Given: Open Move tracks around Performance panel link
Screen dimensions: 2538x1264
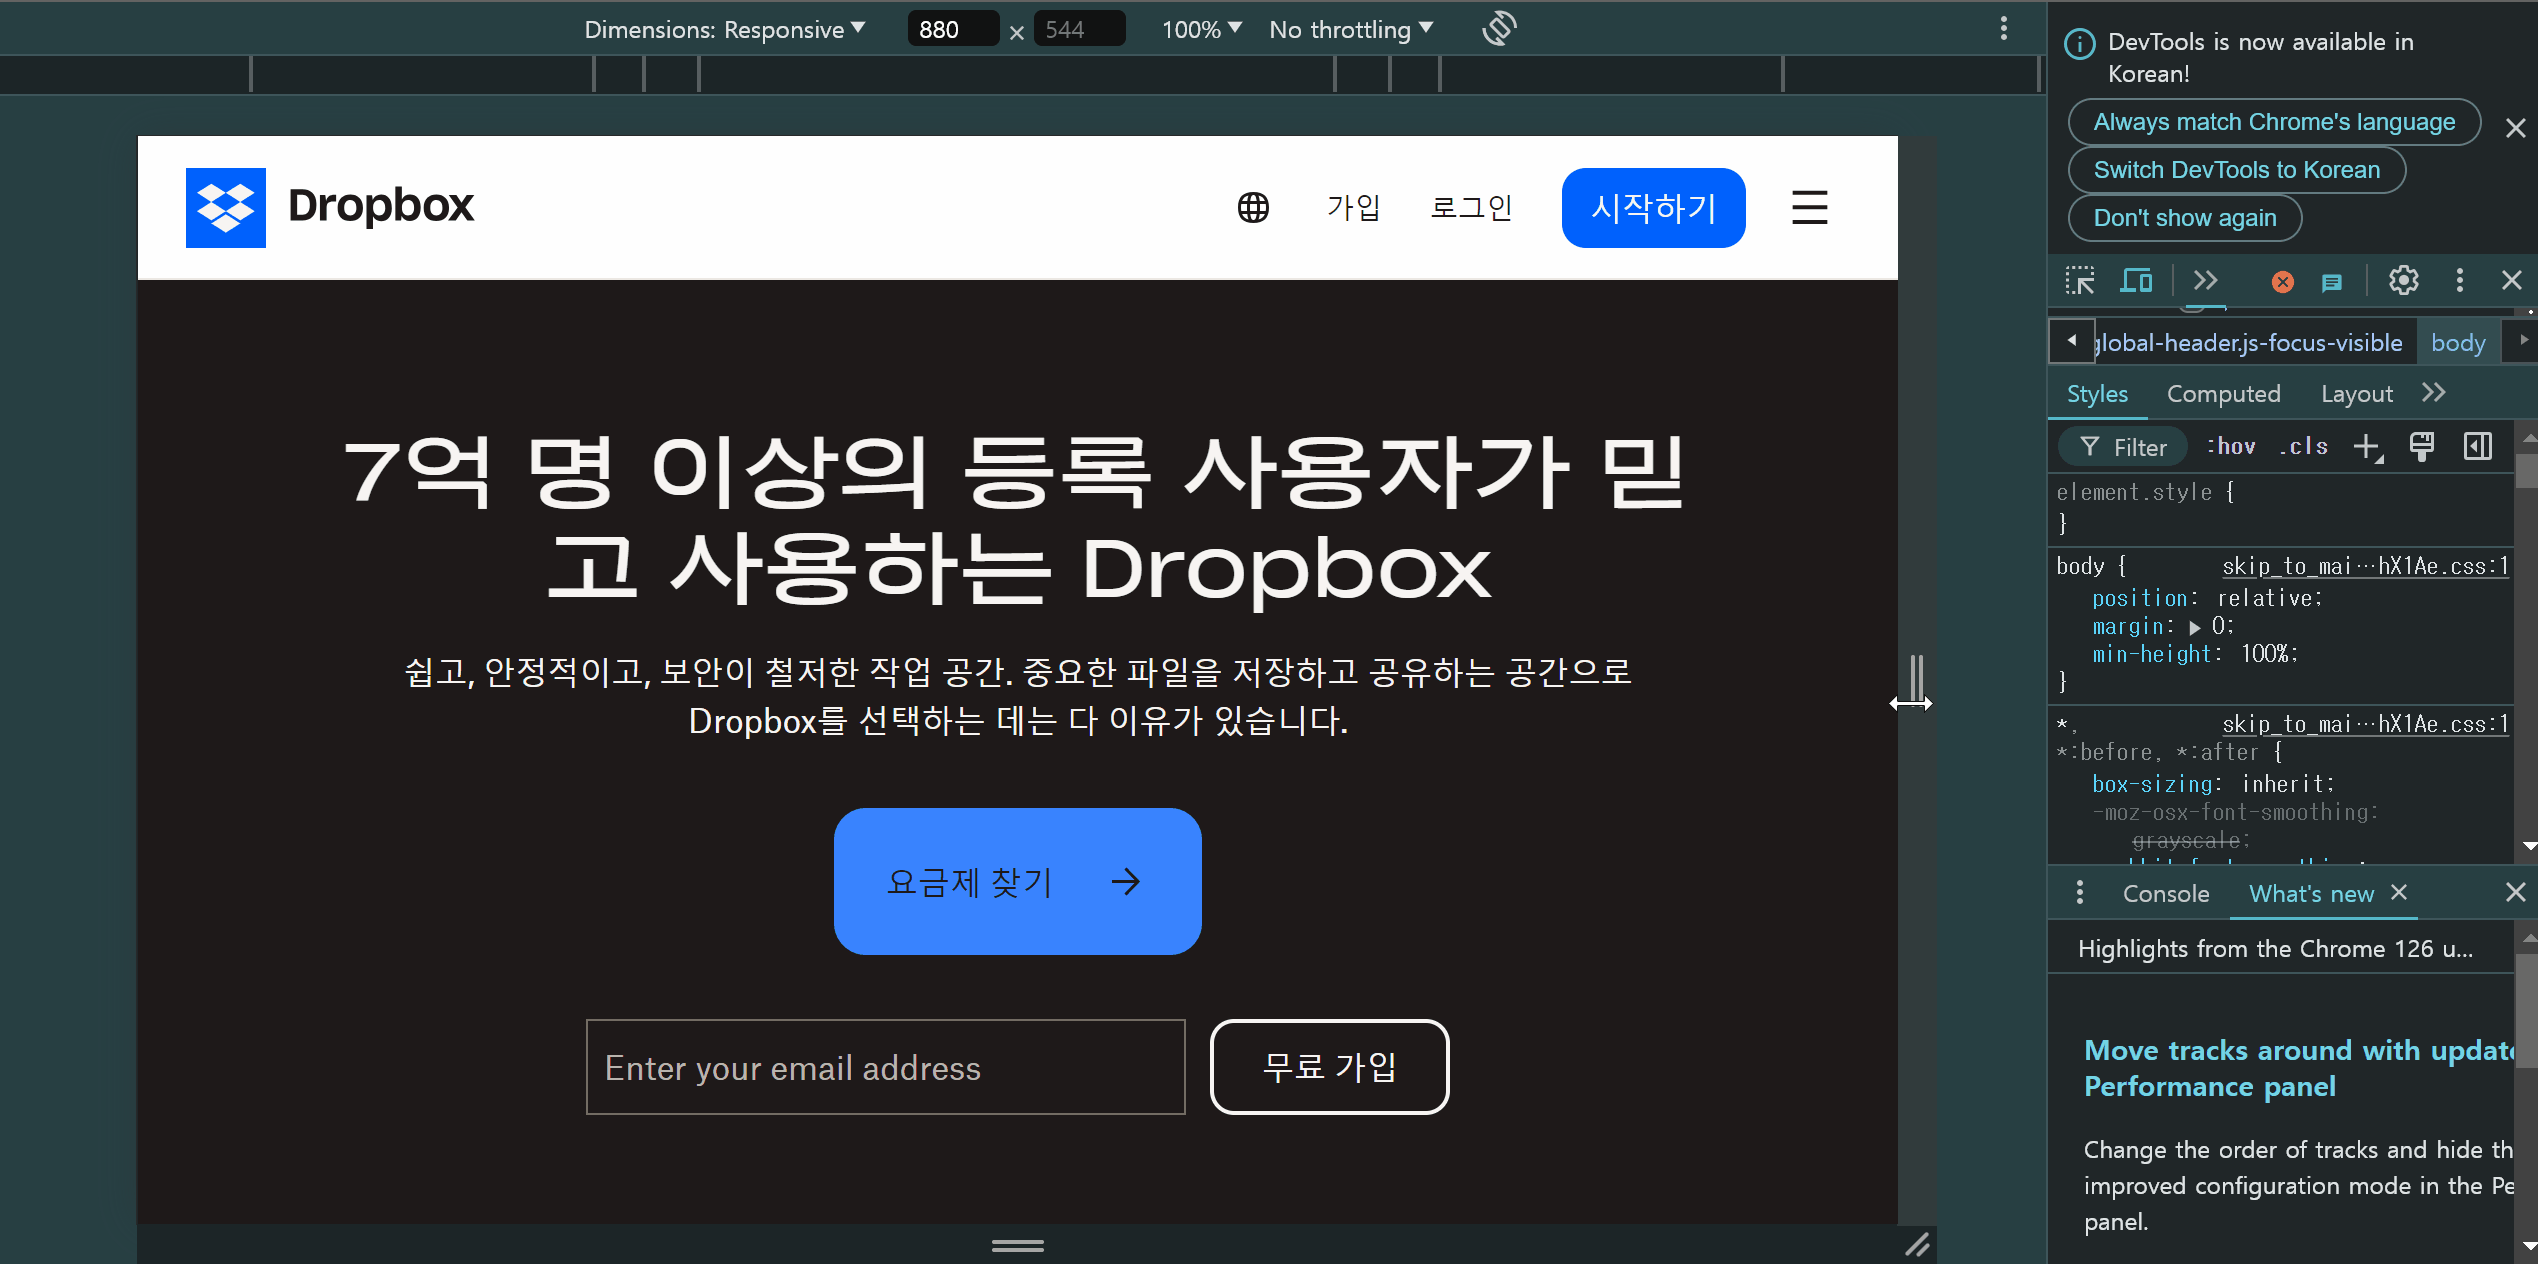Looking at the screenshot, I should pos(2300,1068).
